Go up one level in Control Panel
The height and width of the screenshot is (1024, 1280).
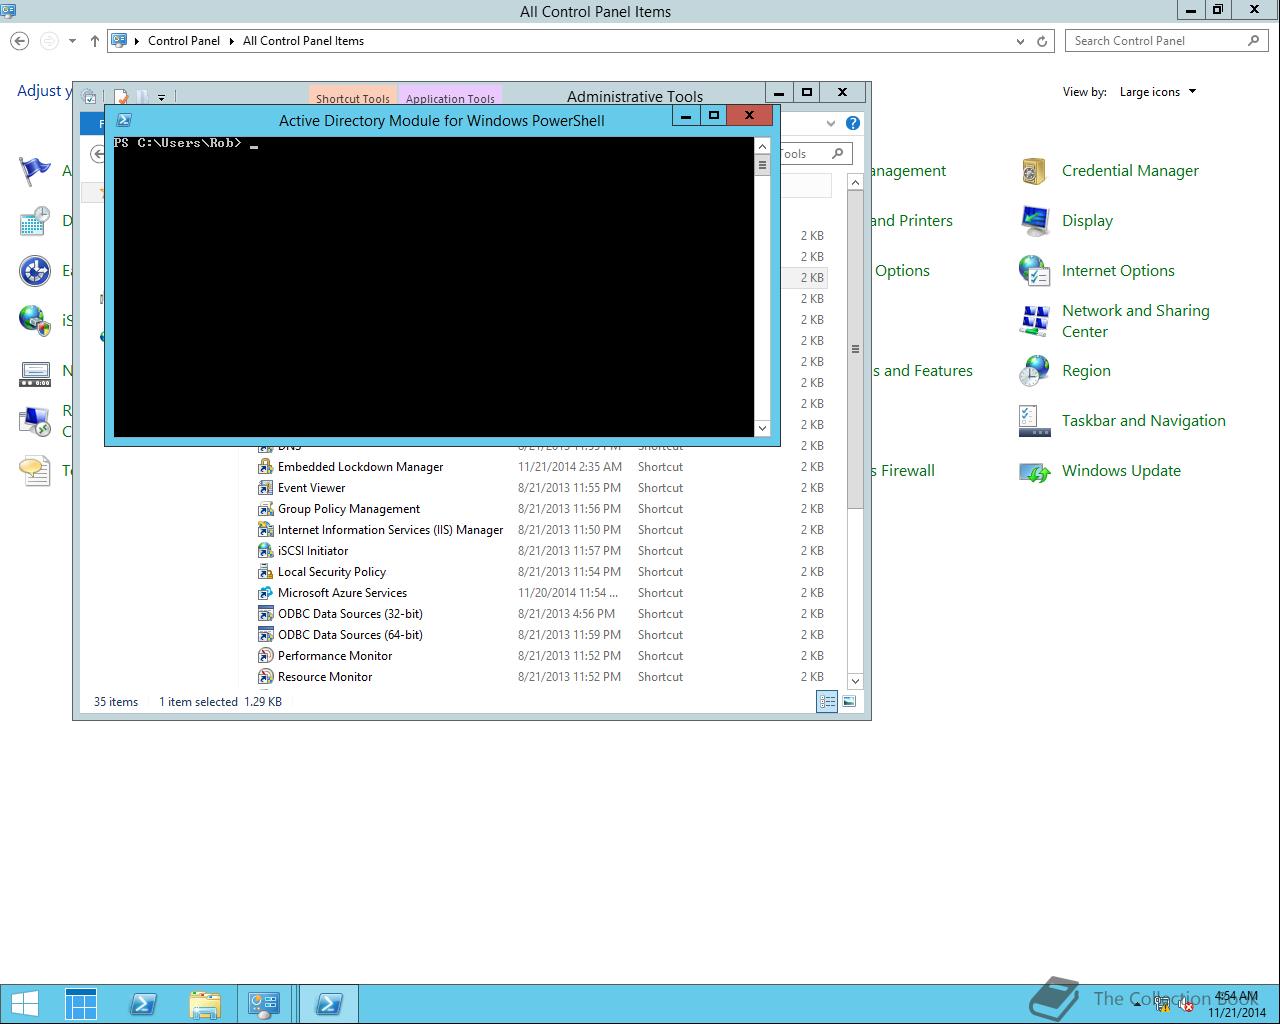pos(95,41)
